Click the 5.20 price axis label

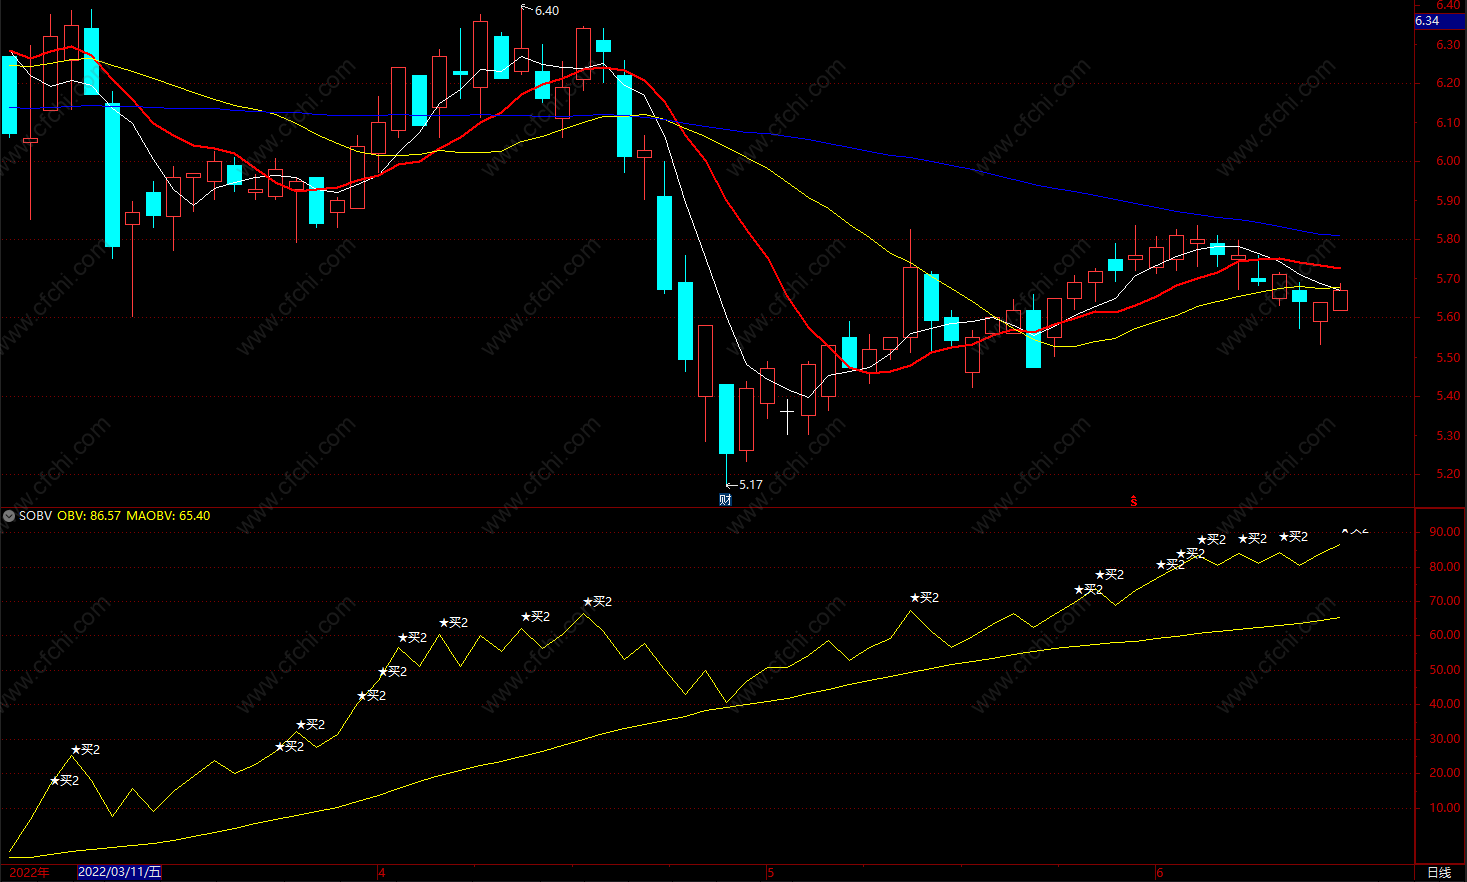coord(1448,474)
